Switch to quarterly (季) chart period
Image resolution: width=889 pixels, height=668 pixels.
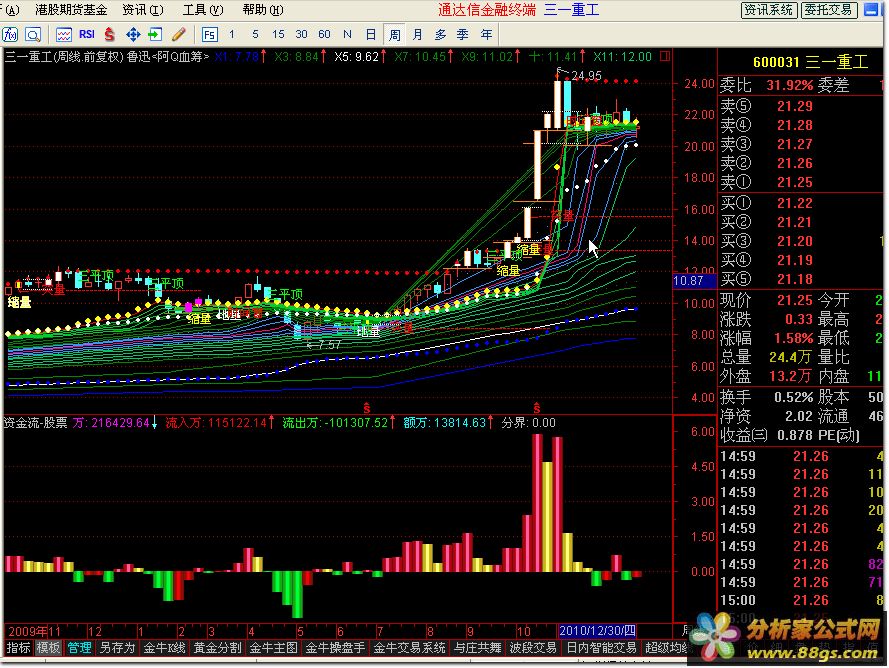(x=463, y=35)
